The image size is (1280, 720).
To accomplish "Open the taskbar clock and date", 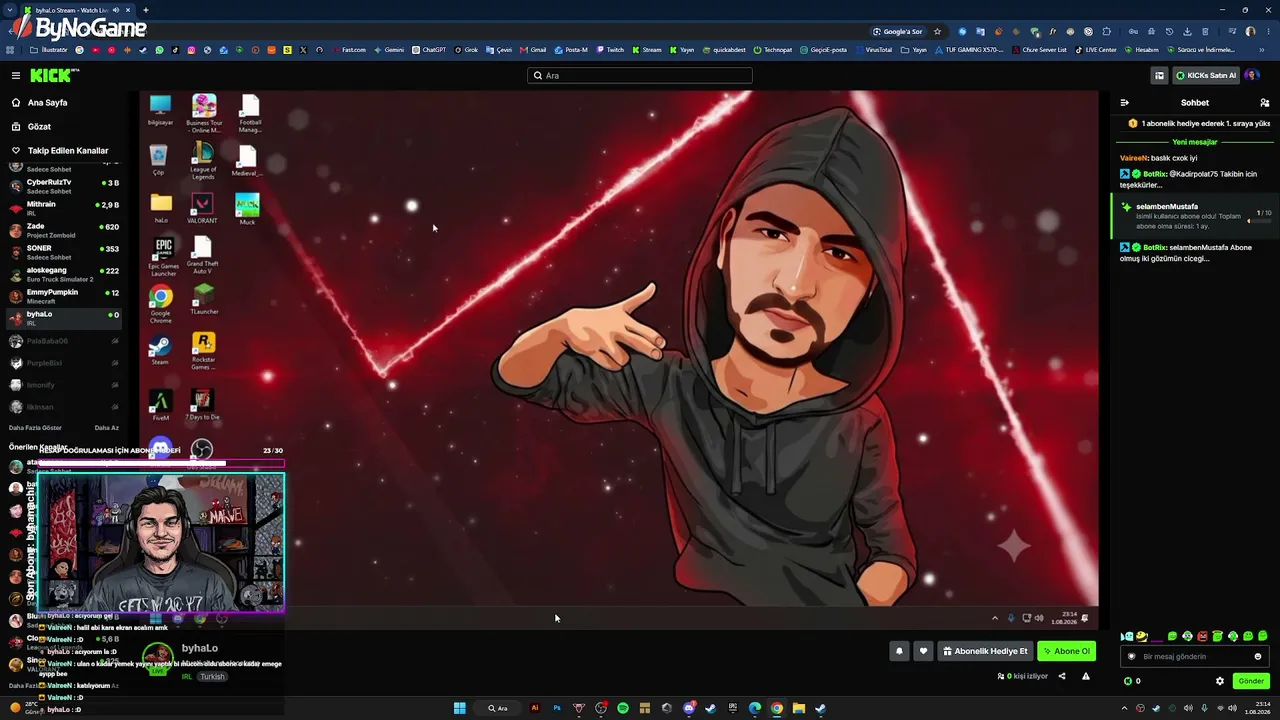I will pyautogui.click(x=1258, y=708).
